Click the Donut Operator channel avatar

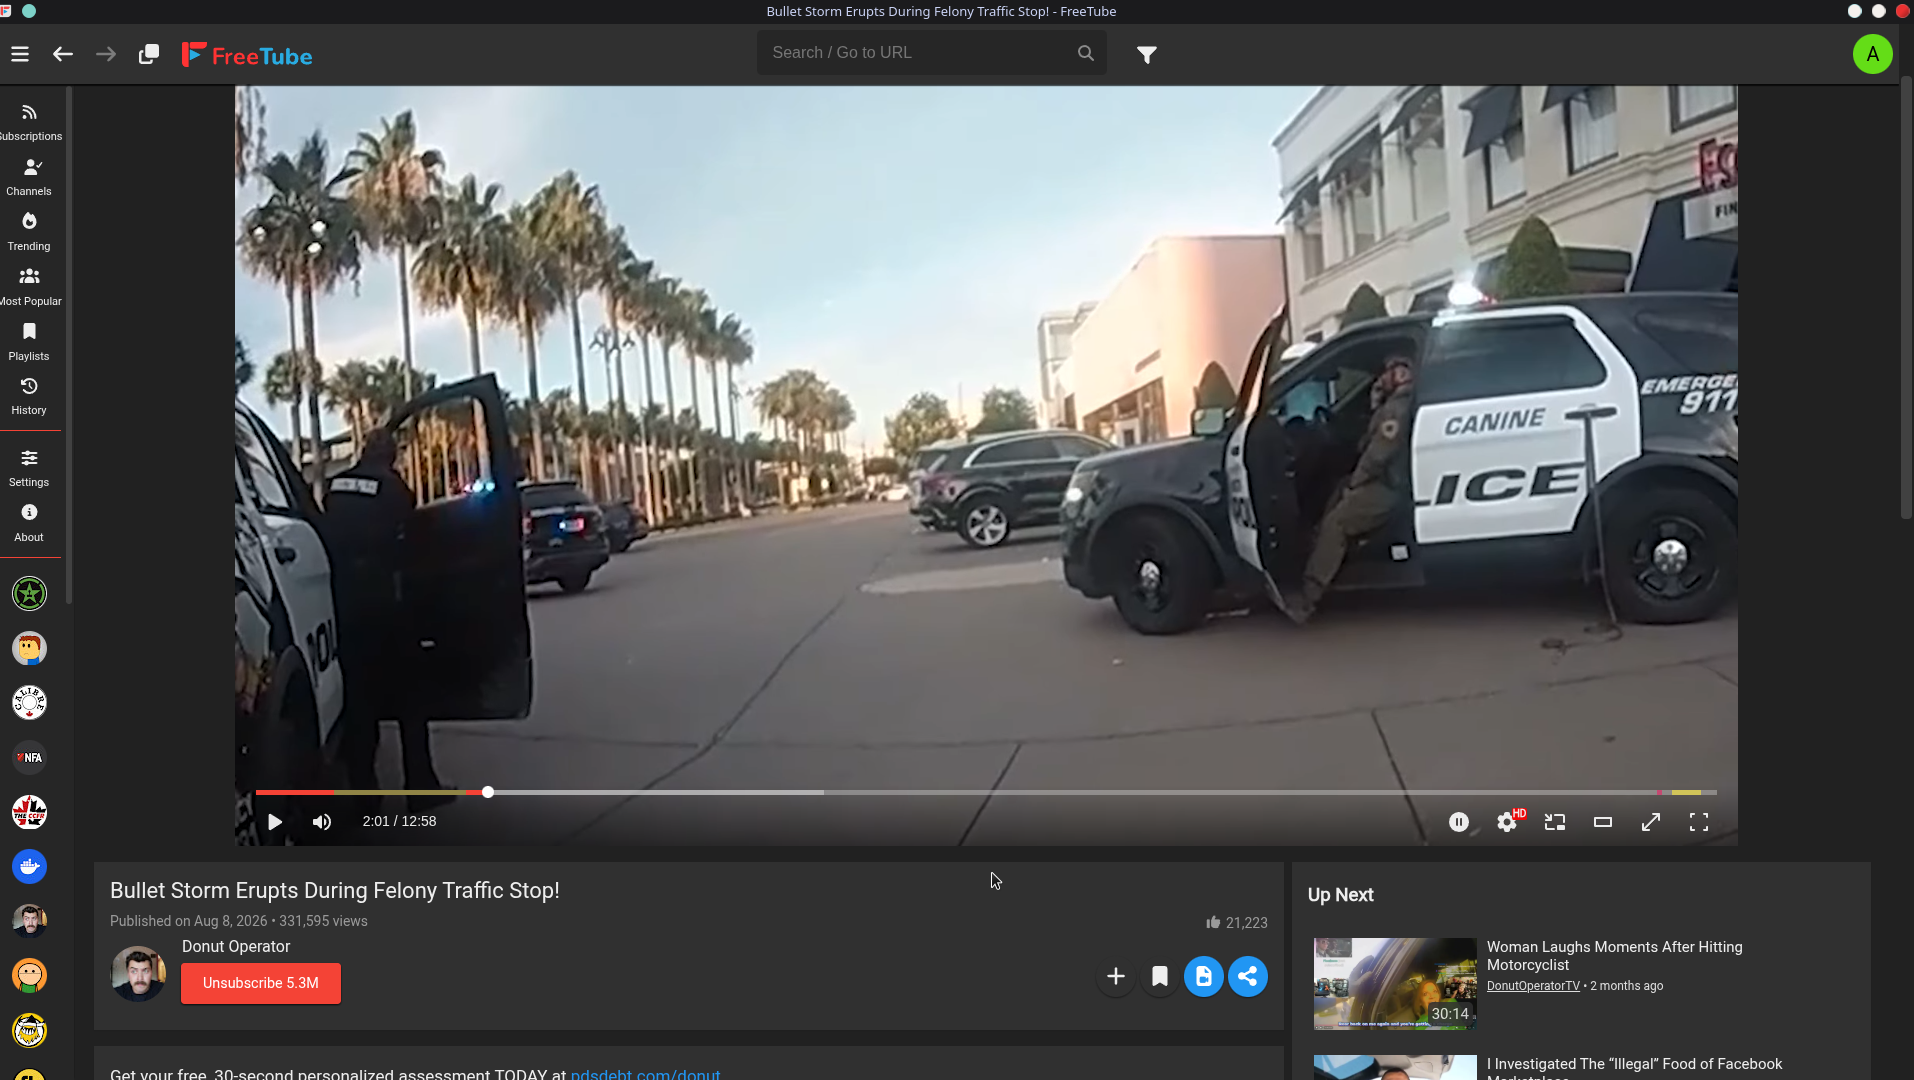point(138,974)
